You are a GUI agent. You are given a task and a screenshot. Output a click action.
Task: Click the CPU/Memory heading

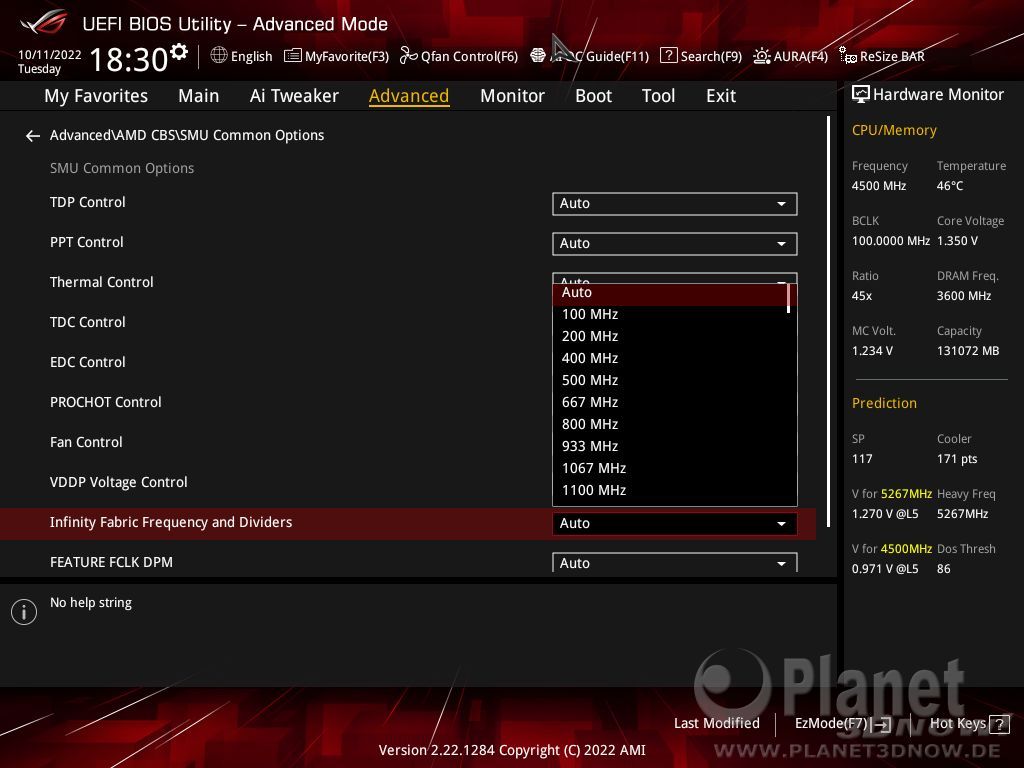pos(894,130)
